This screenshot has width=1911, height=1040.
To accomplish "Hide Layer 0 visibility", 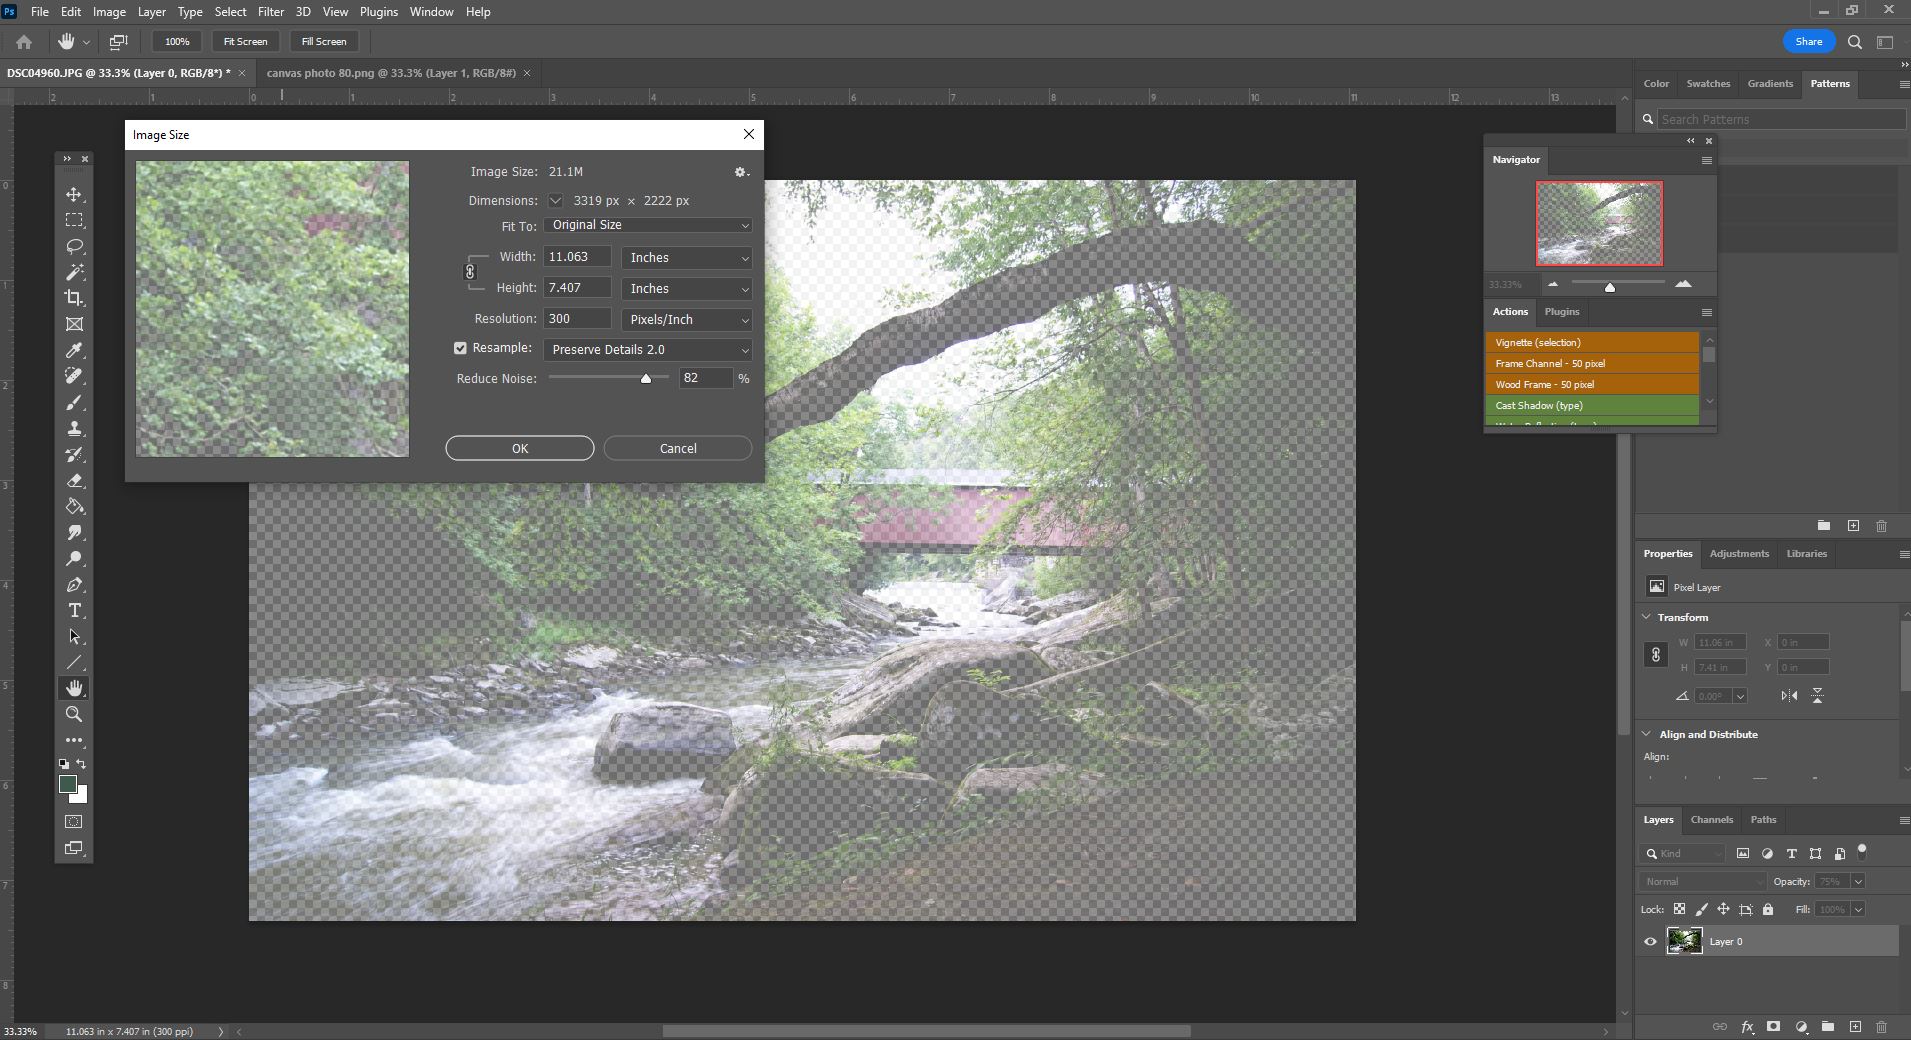I will 1649,941.
